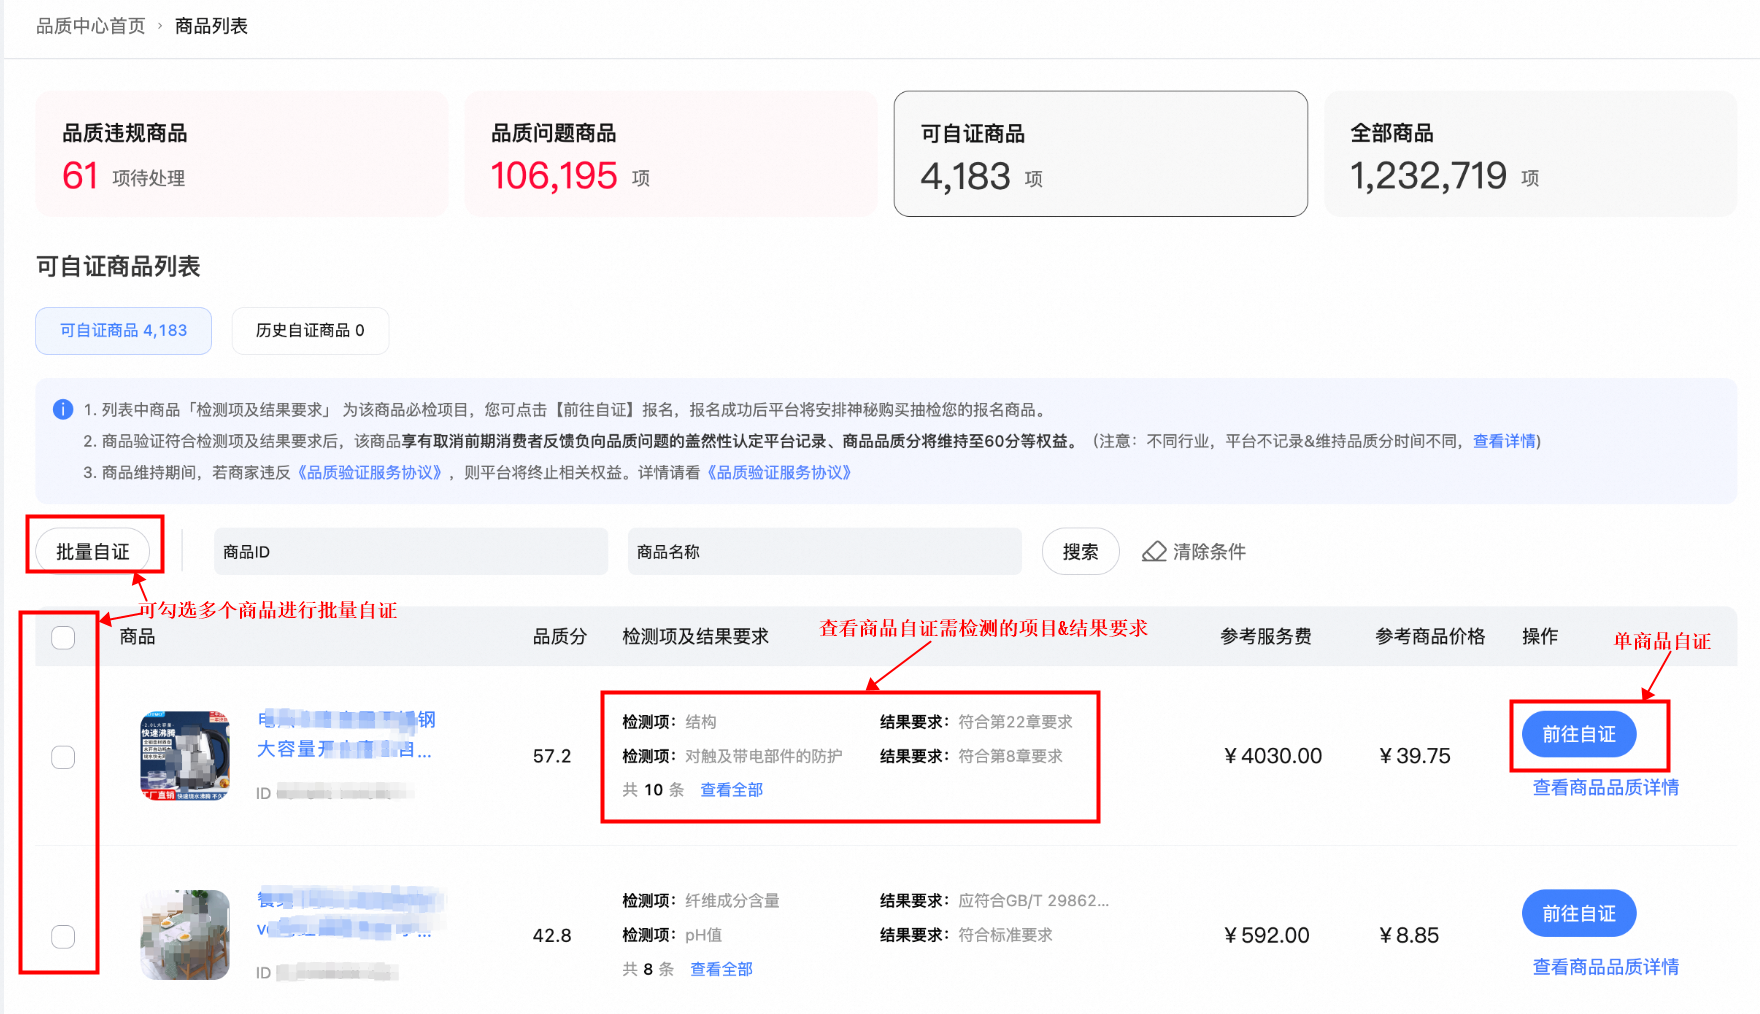Viewport: 1760px width, 1014px height.
Task: Toggle the select-all checkbox in table header
Action: point(63,637)
